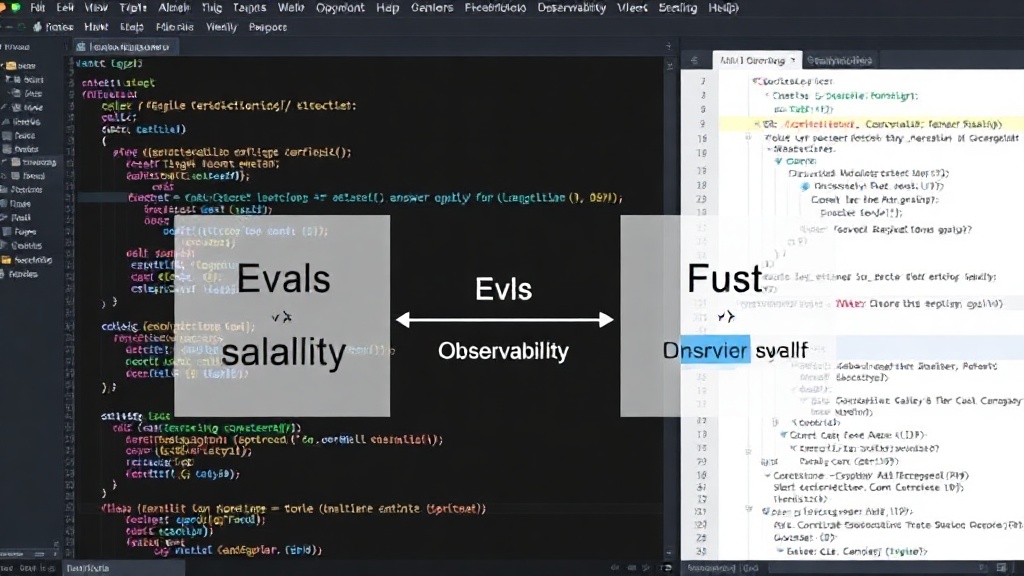Open the "Seeling" menu in the menu bar
Screen dimensions: 1024x576
tap(677, 8)
